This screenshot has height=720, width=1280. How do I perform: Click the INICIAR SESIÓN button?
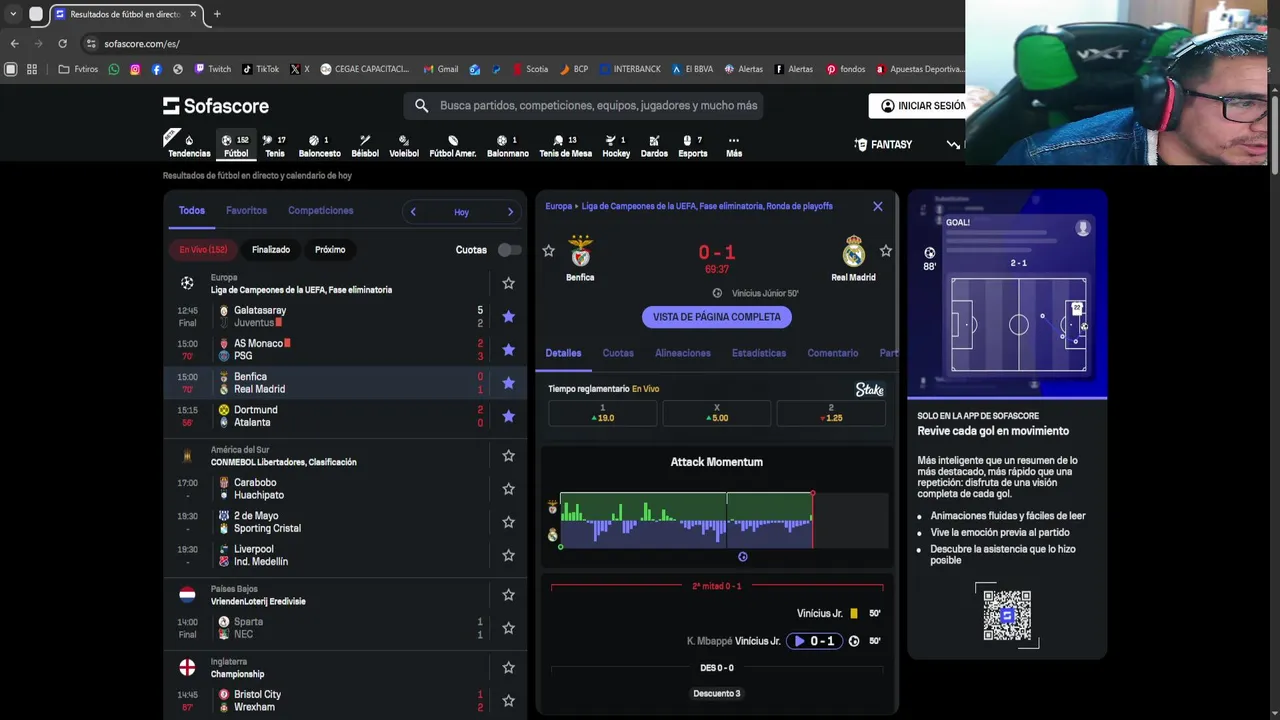click(x=922, y=105)
